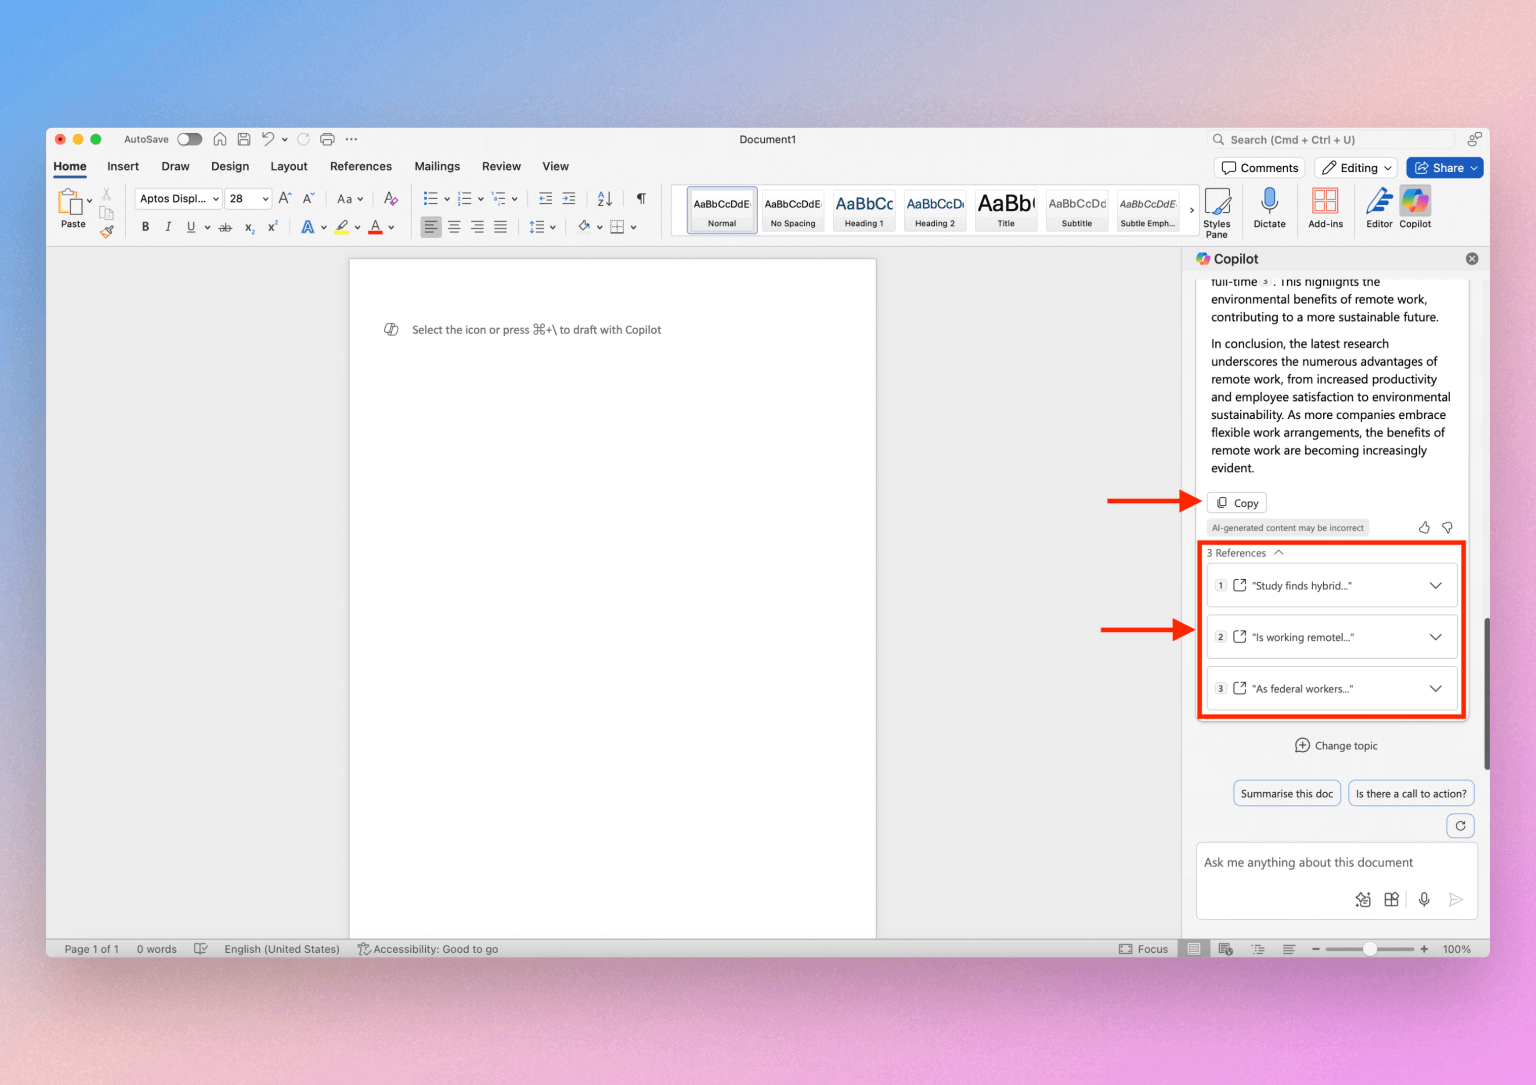Image resolution: width=1536 pixels, height=1085 pixels.
Task: Click the Sort A-Z icon
Action: (604, 198)
